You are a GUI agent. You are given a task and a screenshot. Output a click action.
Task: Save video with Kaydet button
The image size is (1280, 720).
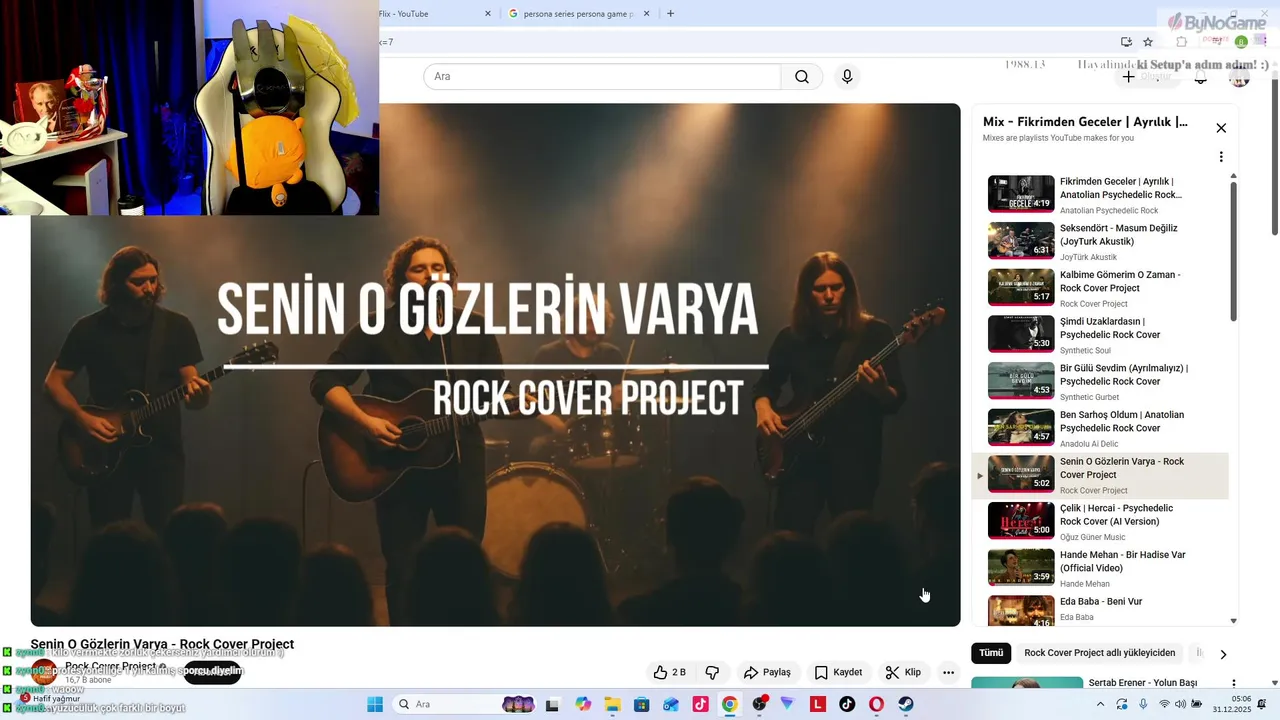click(838, 673)
